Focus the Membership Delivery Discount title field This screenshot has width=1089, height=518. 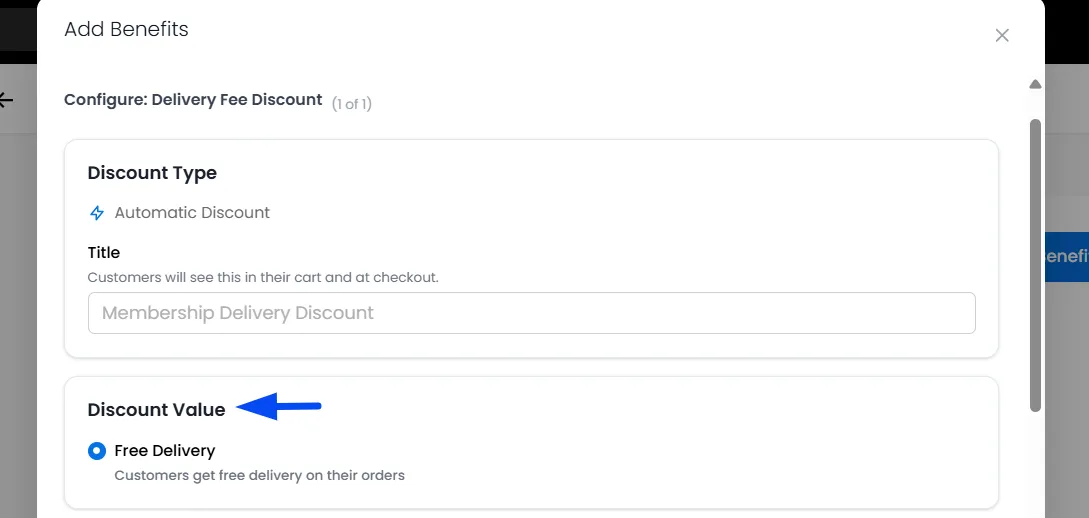[531, 312]
